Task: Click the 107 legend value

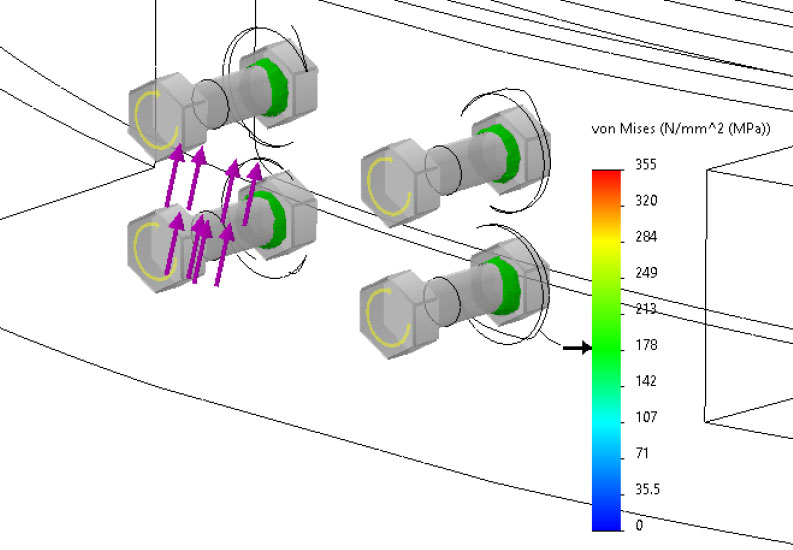Action: [646, 417]
